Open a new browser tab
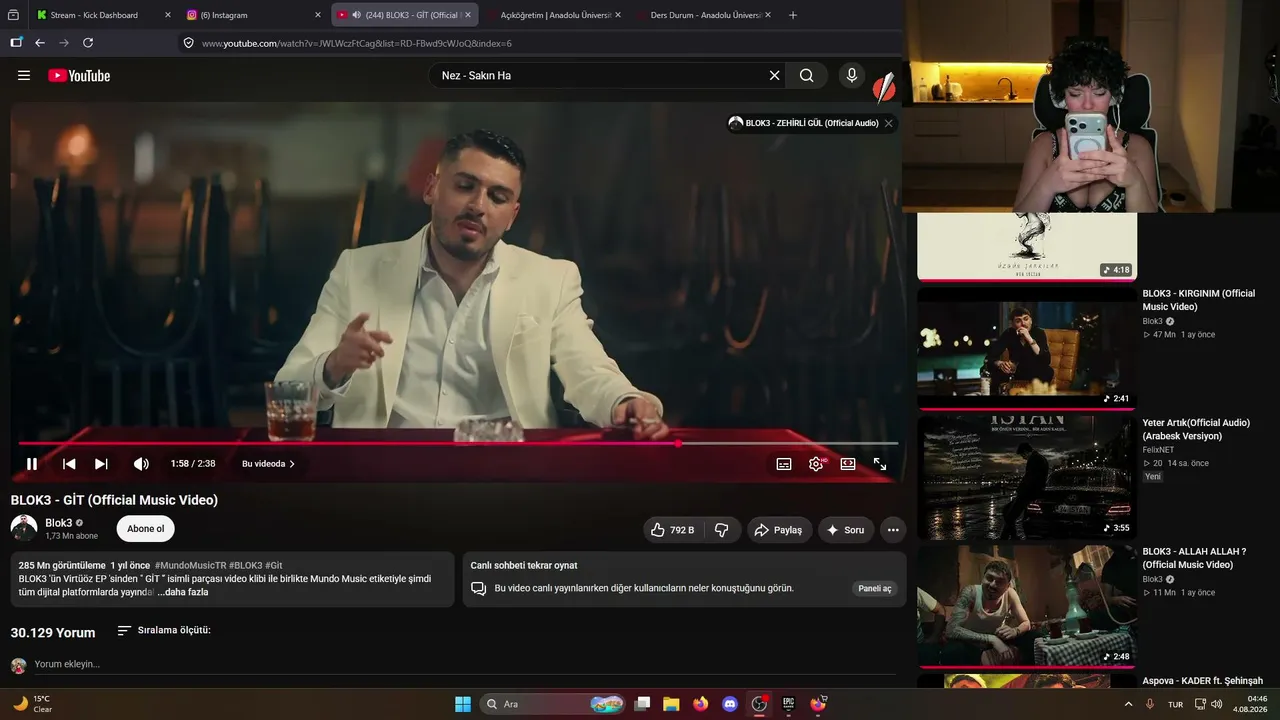1280x720 pixels. click(793, 15)
